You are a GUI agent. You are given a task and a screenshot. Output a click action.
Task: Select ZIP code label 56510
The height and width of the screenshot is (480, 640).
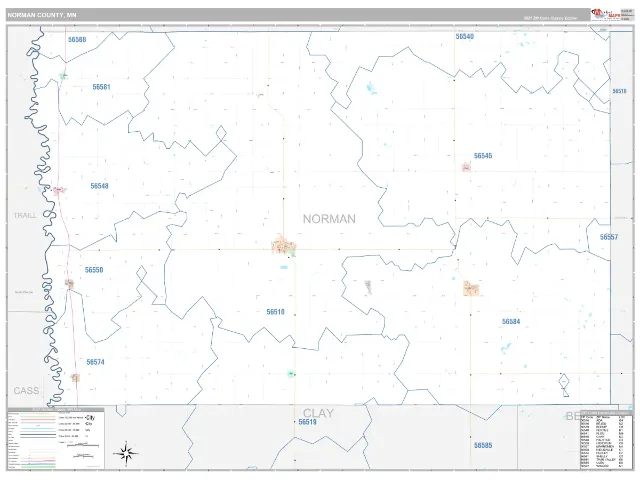276,312
